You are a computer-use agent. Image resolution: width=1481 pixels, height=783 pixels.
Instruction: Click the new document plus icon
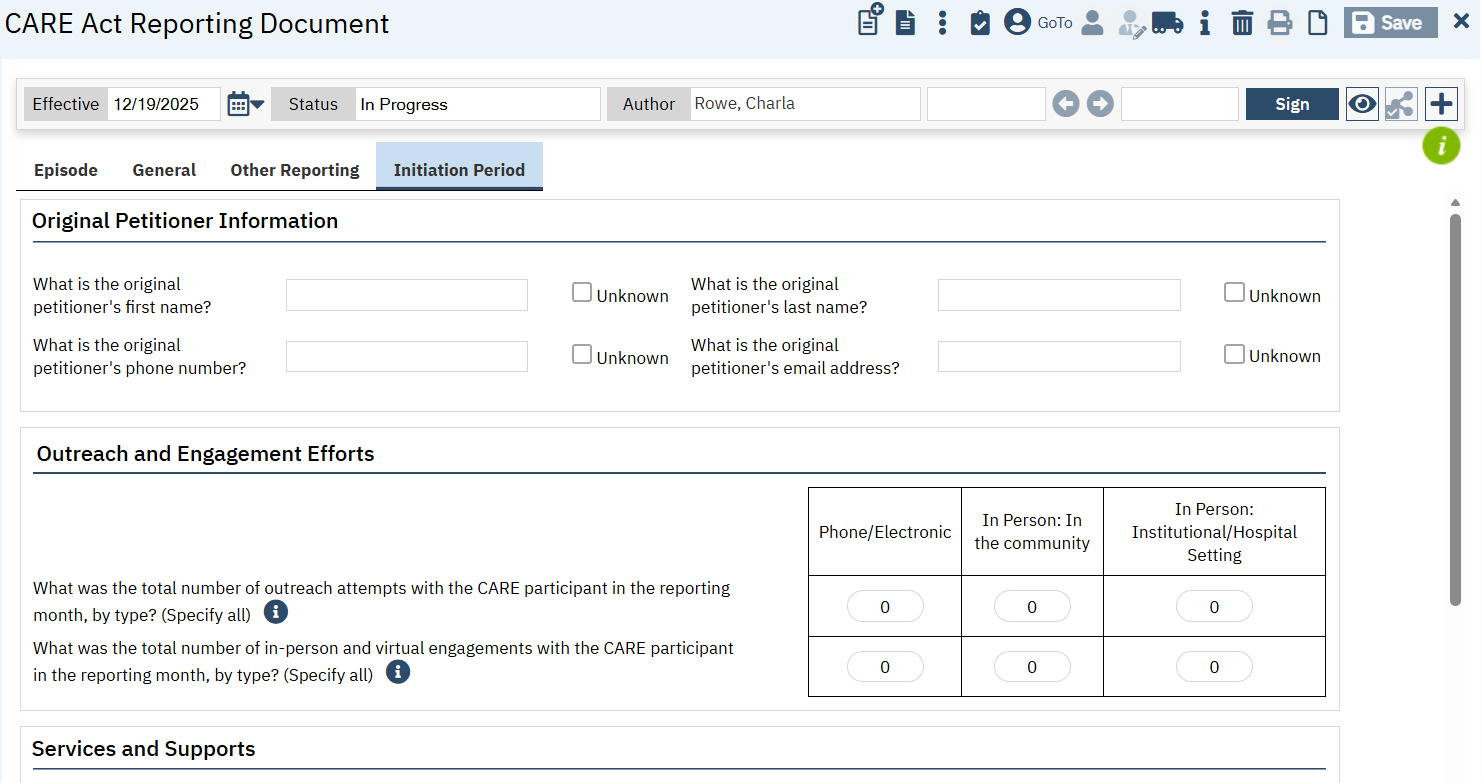(870, 21)
